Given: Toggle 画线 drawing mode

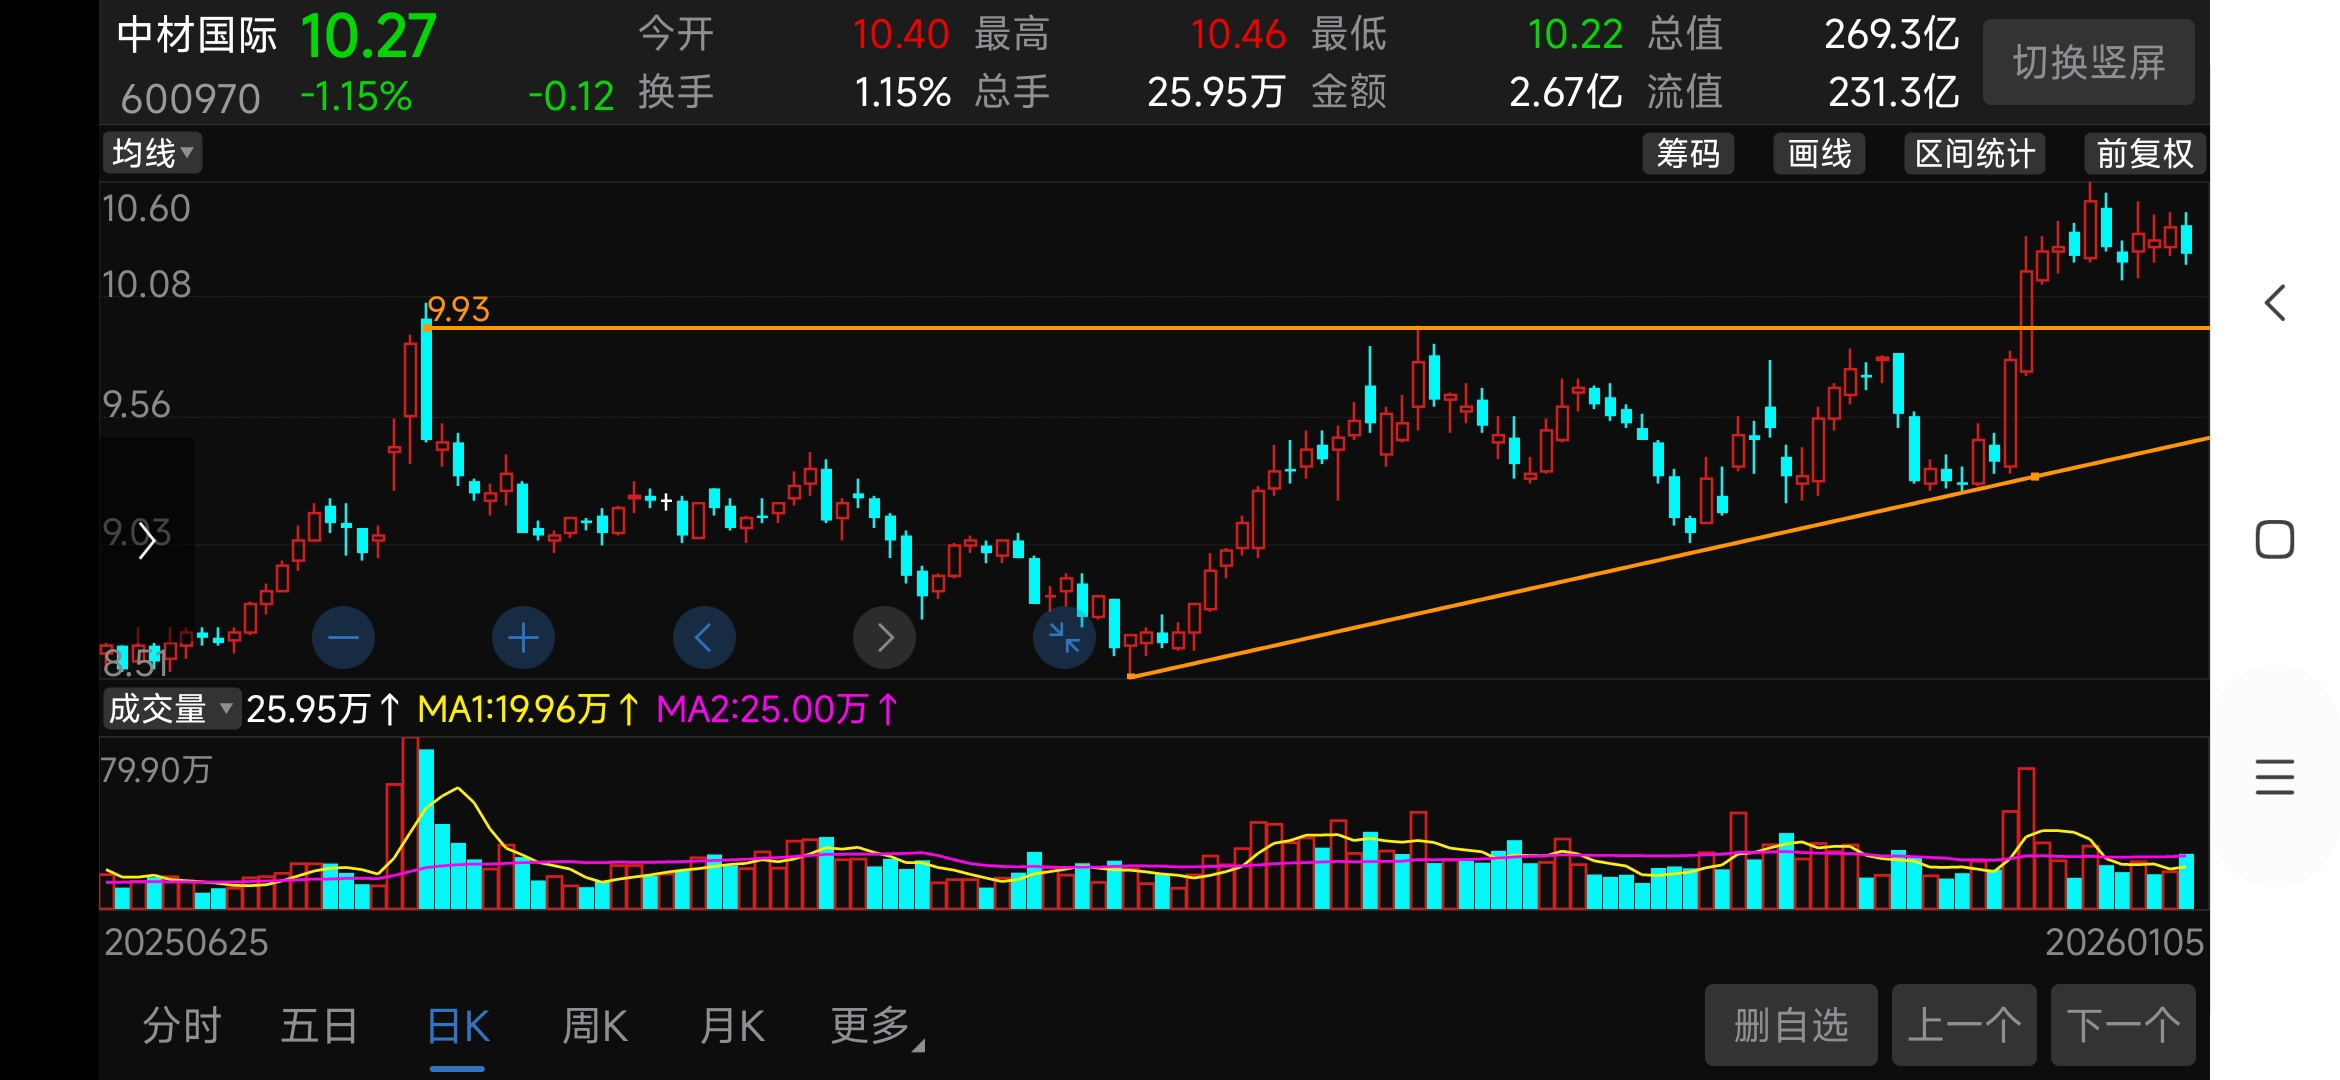Looking at the screenshot, I should point(1819,154).
